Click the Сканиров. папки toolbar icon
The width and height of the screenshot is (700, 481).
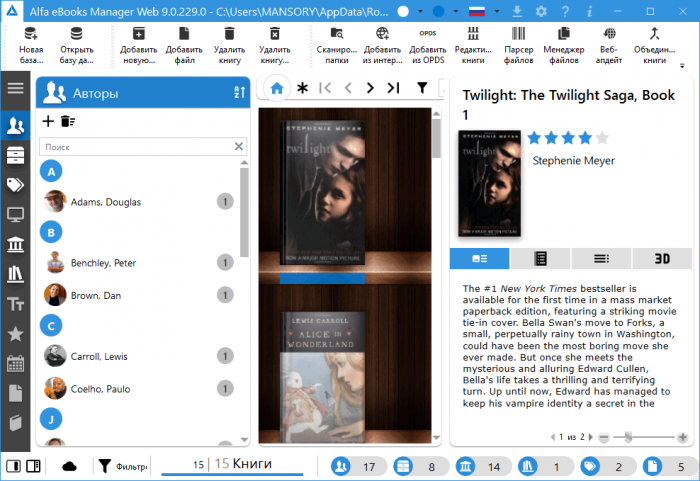335,43
